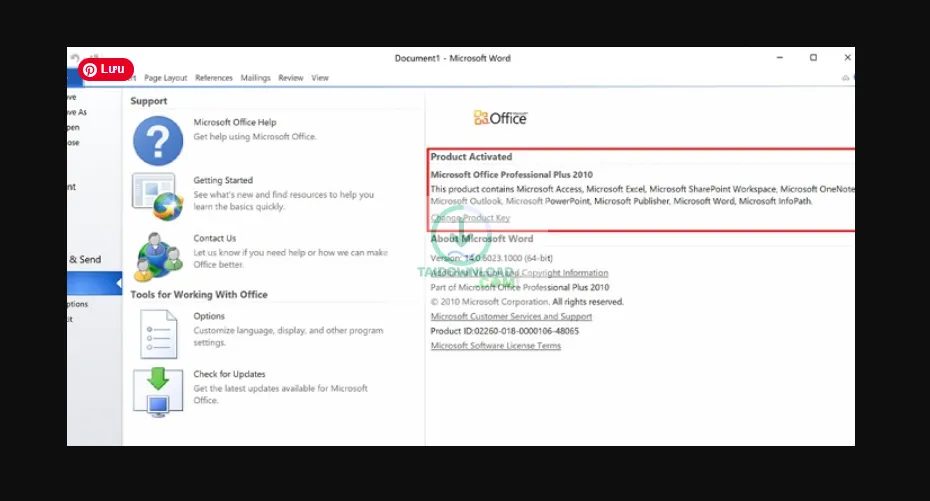Click the Microsoft Office Help question mark icon

[x=158, y=140]
